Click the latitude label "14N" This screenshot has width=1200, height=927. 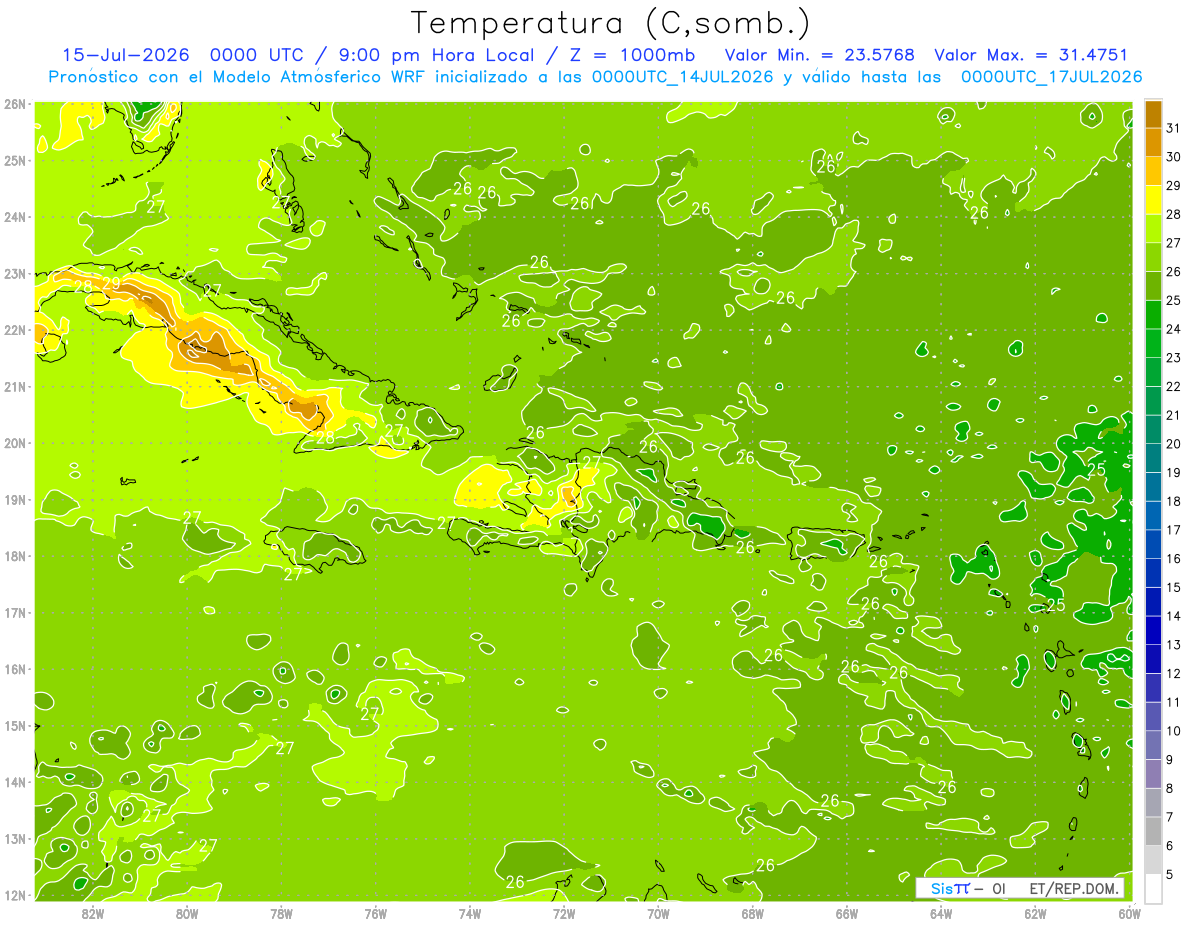click(14, 782)
